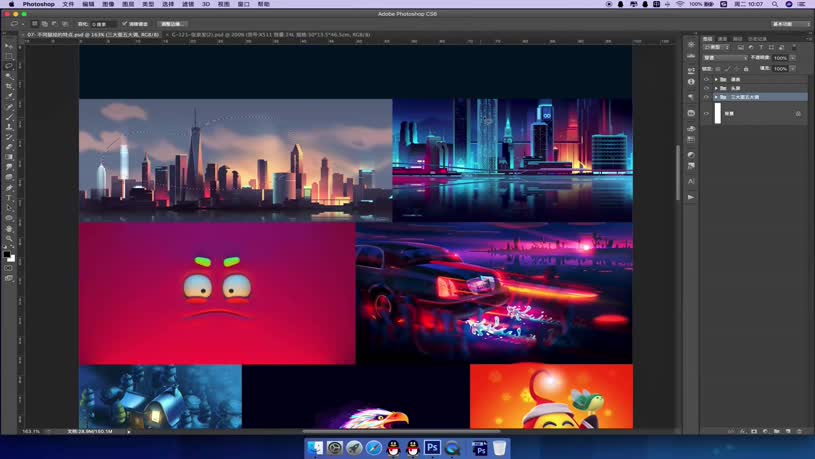Open the workspace switcher dropdown

[790, 24]
